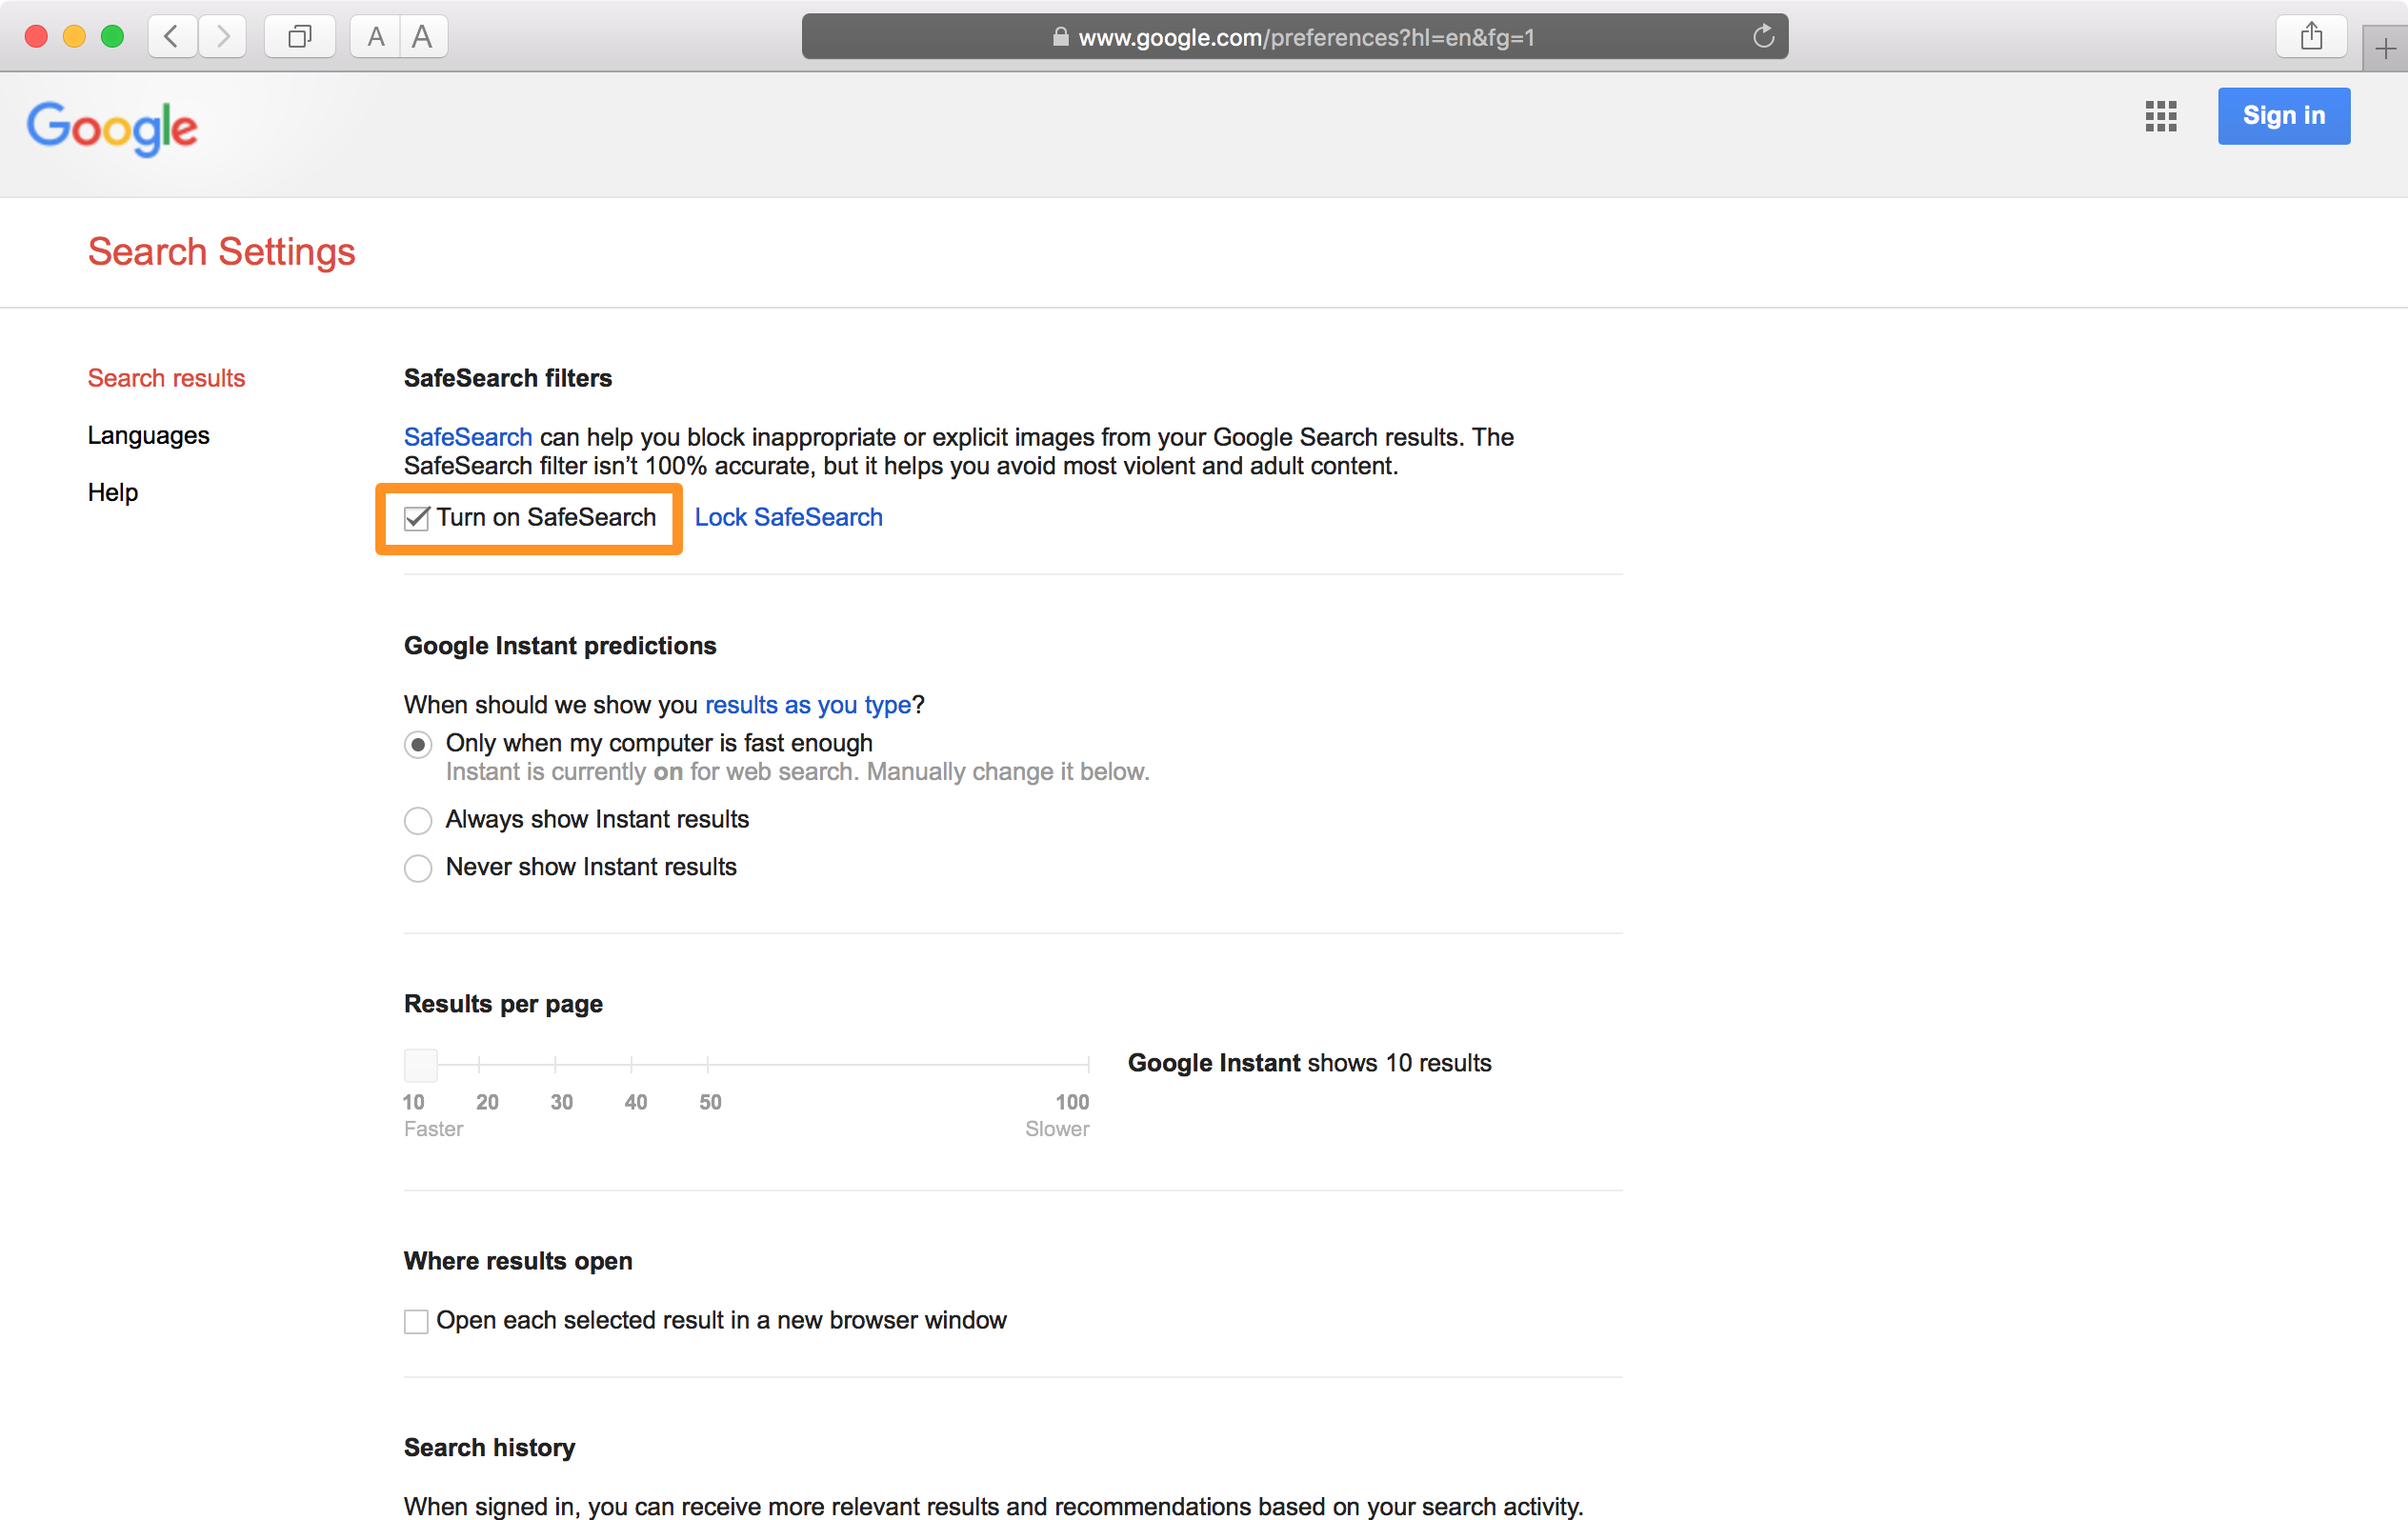Uncheck the Turn on SafeSearch checkbox
2408x1520 pixels.
pyautogui.click(x=417, y=518)
